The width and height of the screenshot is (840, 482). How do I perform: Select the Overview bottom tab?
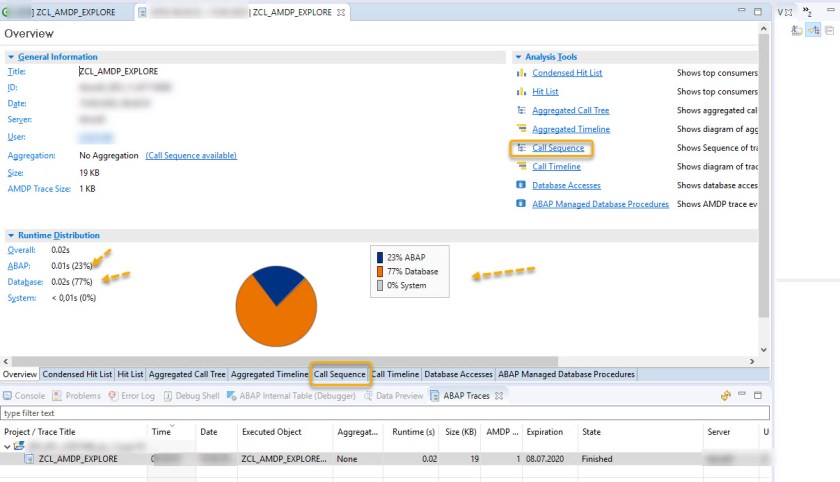click(20, 374)
